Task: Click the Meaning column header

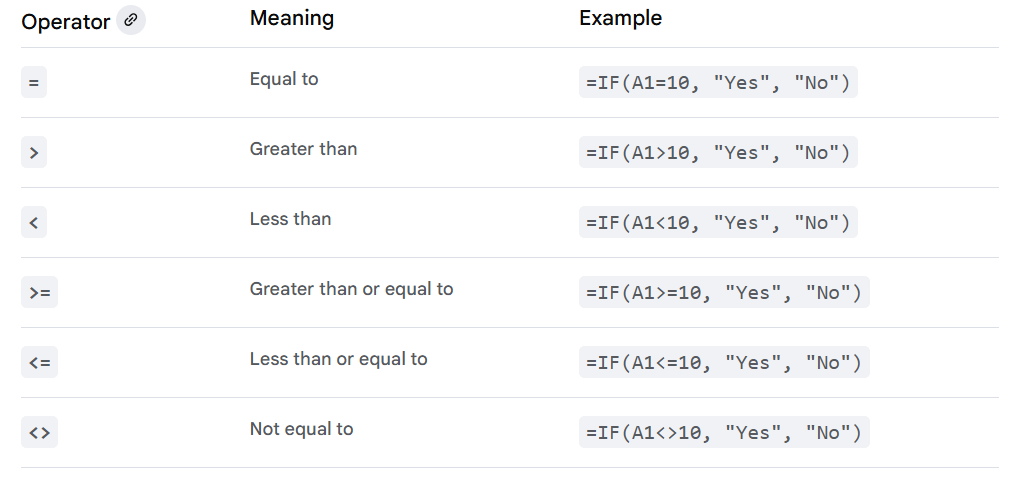Action: (x=292, y=18)
